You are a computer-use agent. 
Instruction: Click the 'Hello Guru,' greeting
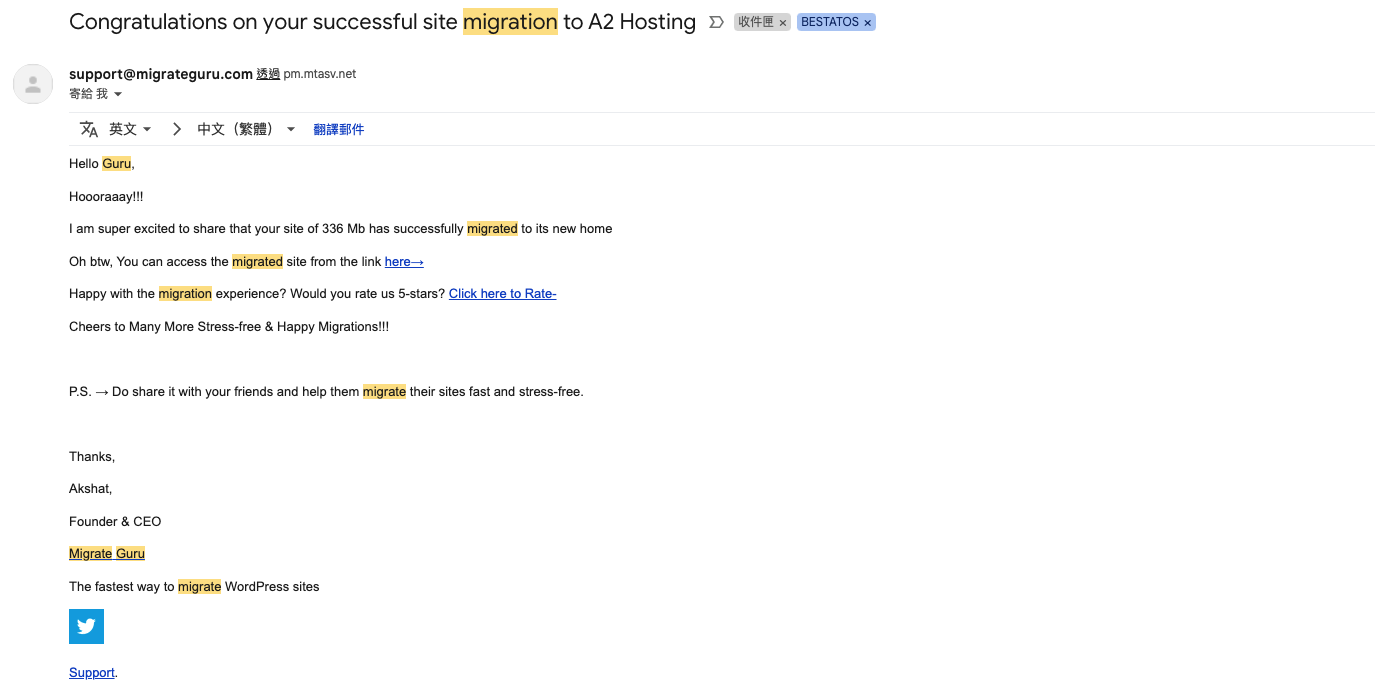coord(102,163)
